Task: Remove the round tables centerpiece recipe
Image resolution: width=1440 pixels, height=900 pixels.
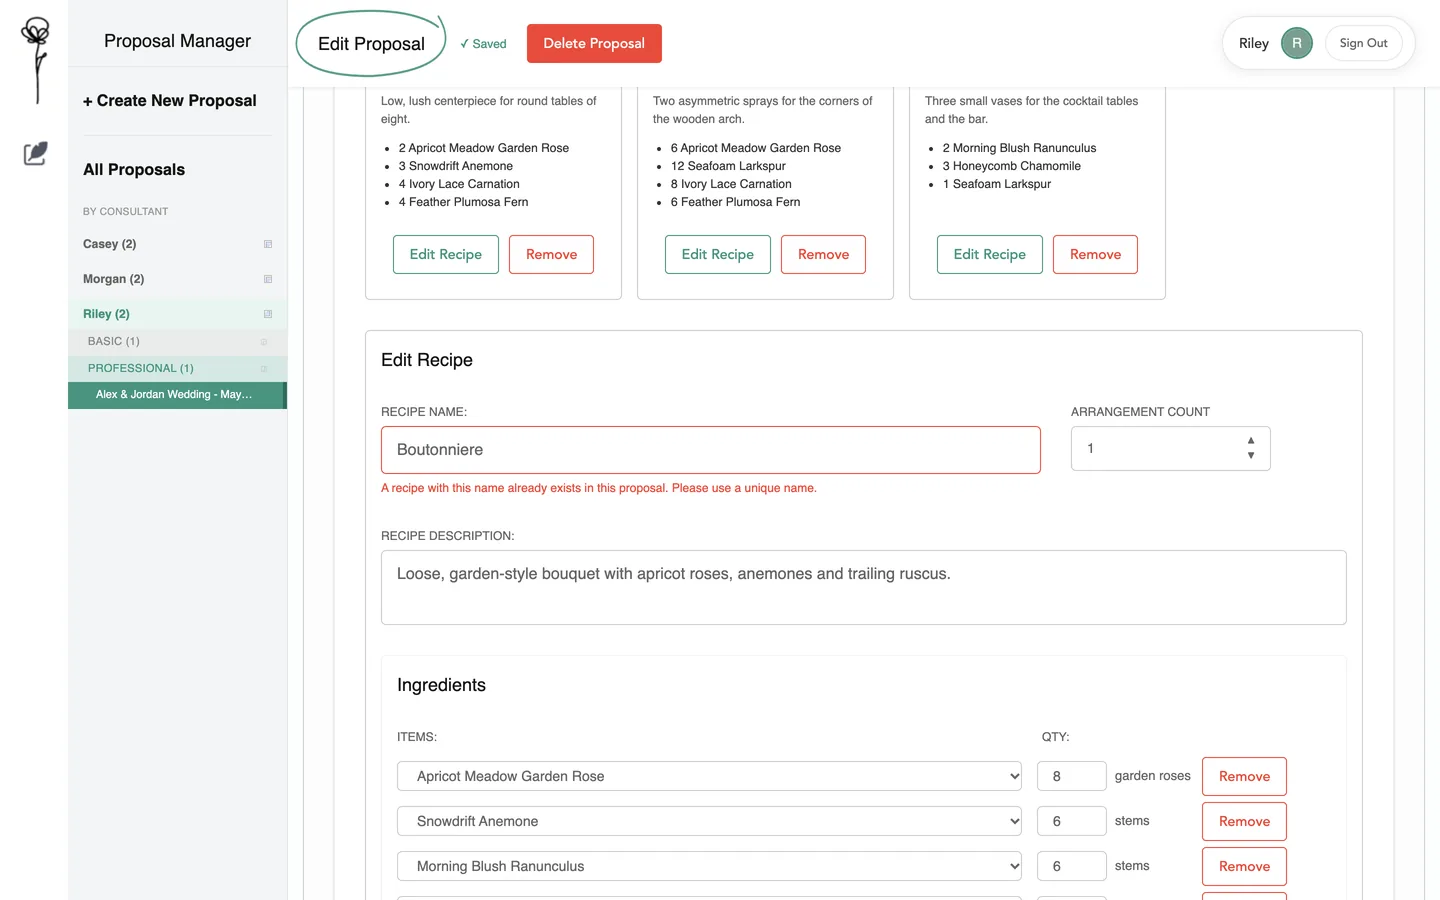Action: tap(551, 254)
